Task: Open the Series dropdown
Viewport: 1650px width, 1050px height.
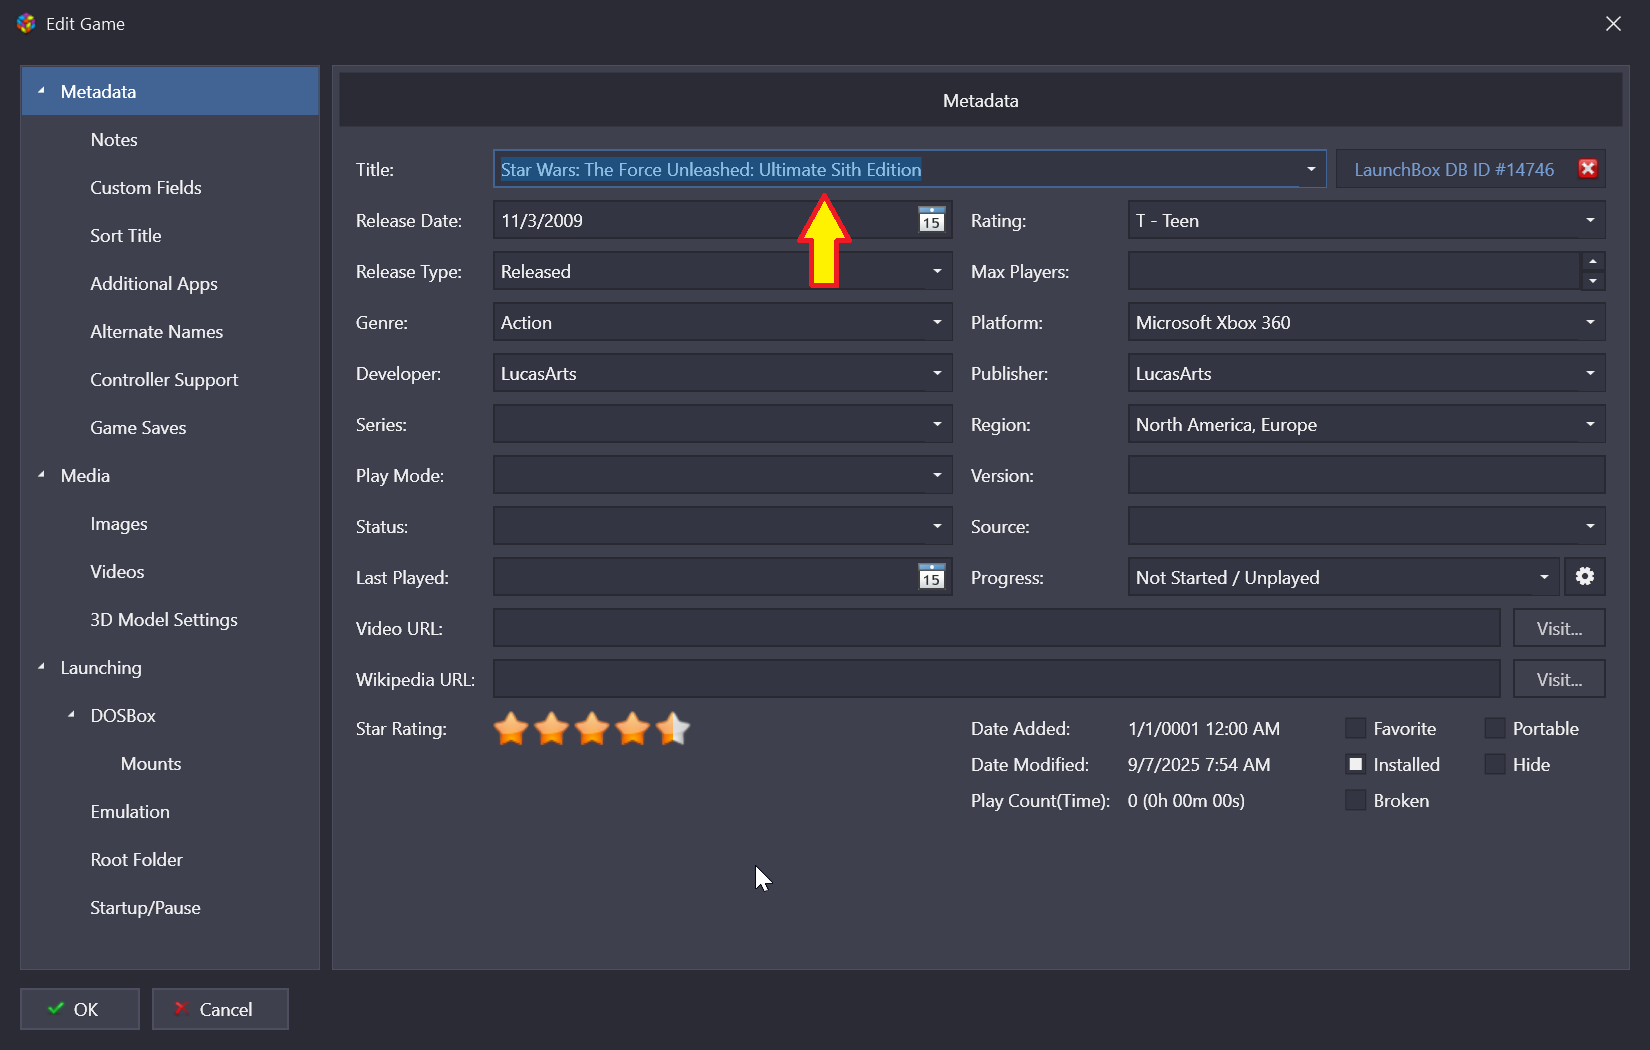Action: 937,424
